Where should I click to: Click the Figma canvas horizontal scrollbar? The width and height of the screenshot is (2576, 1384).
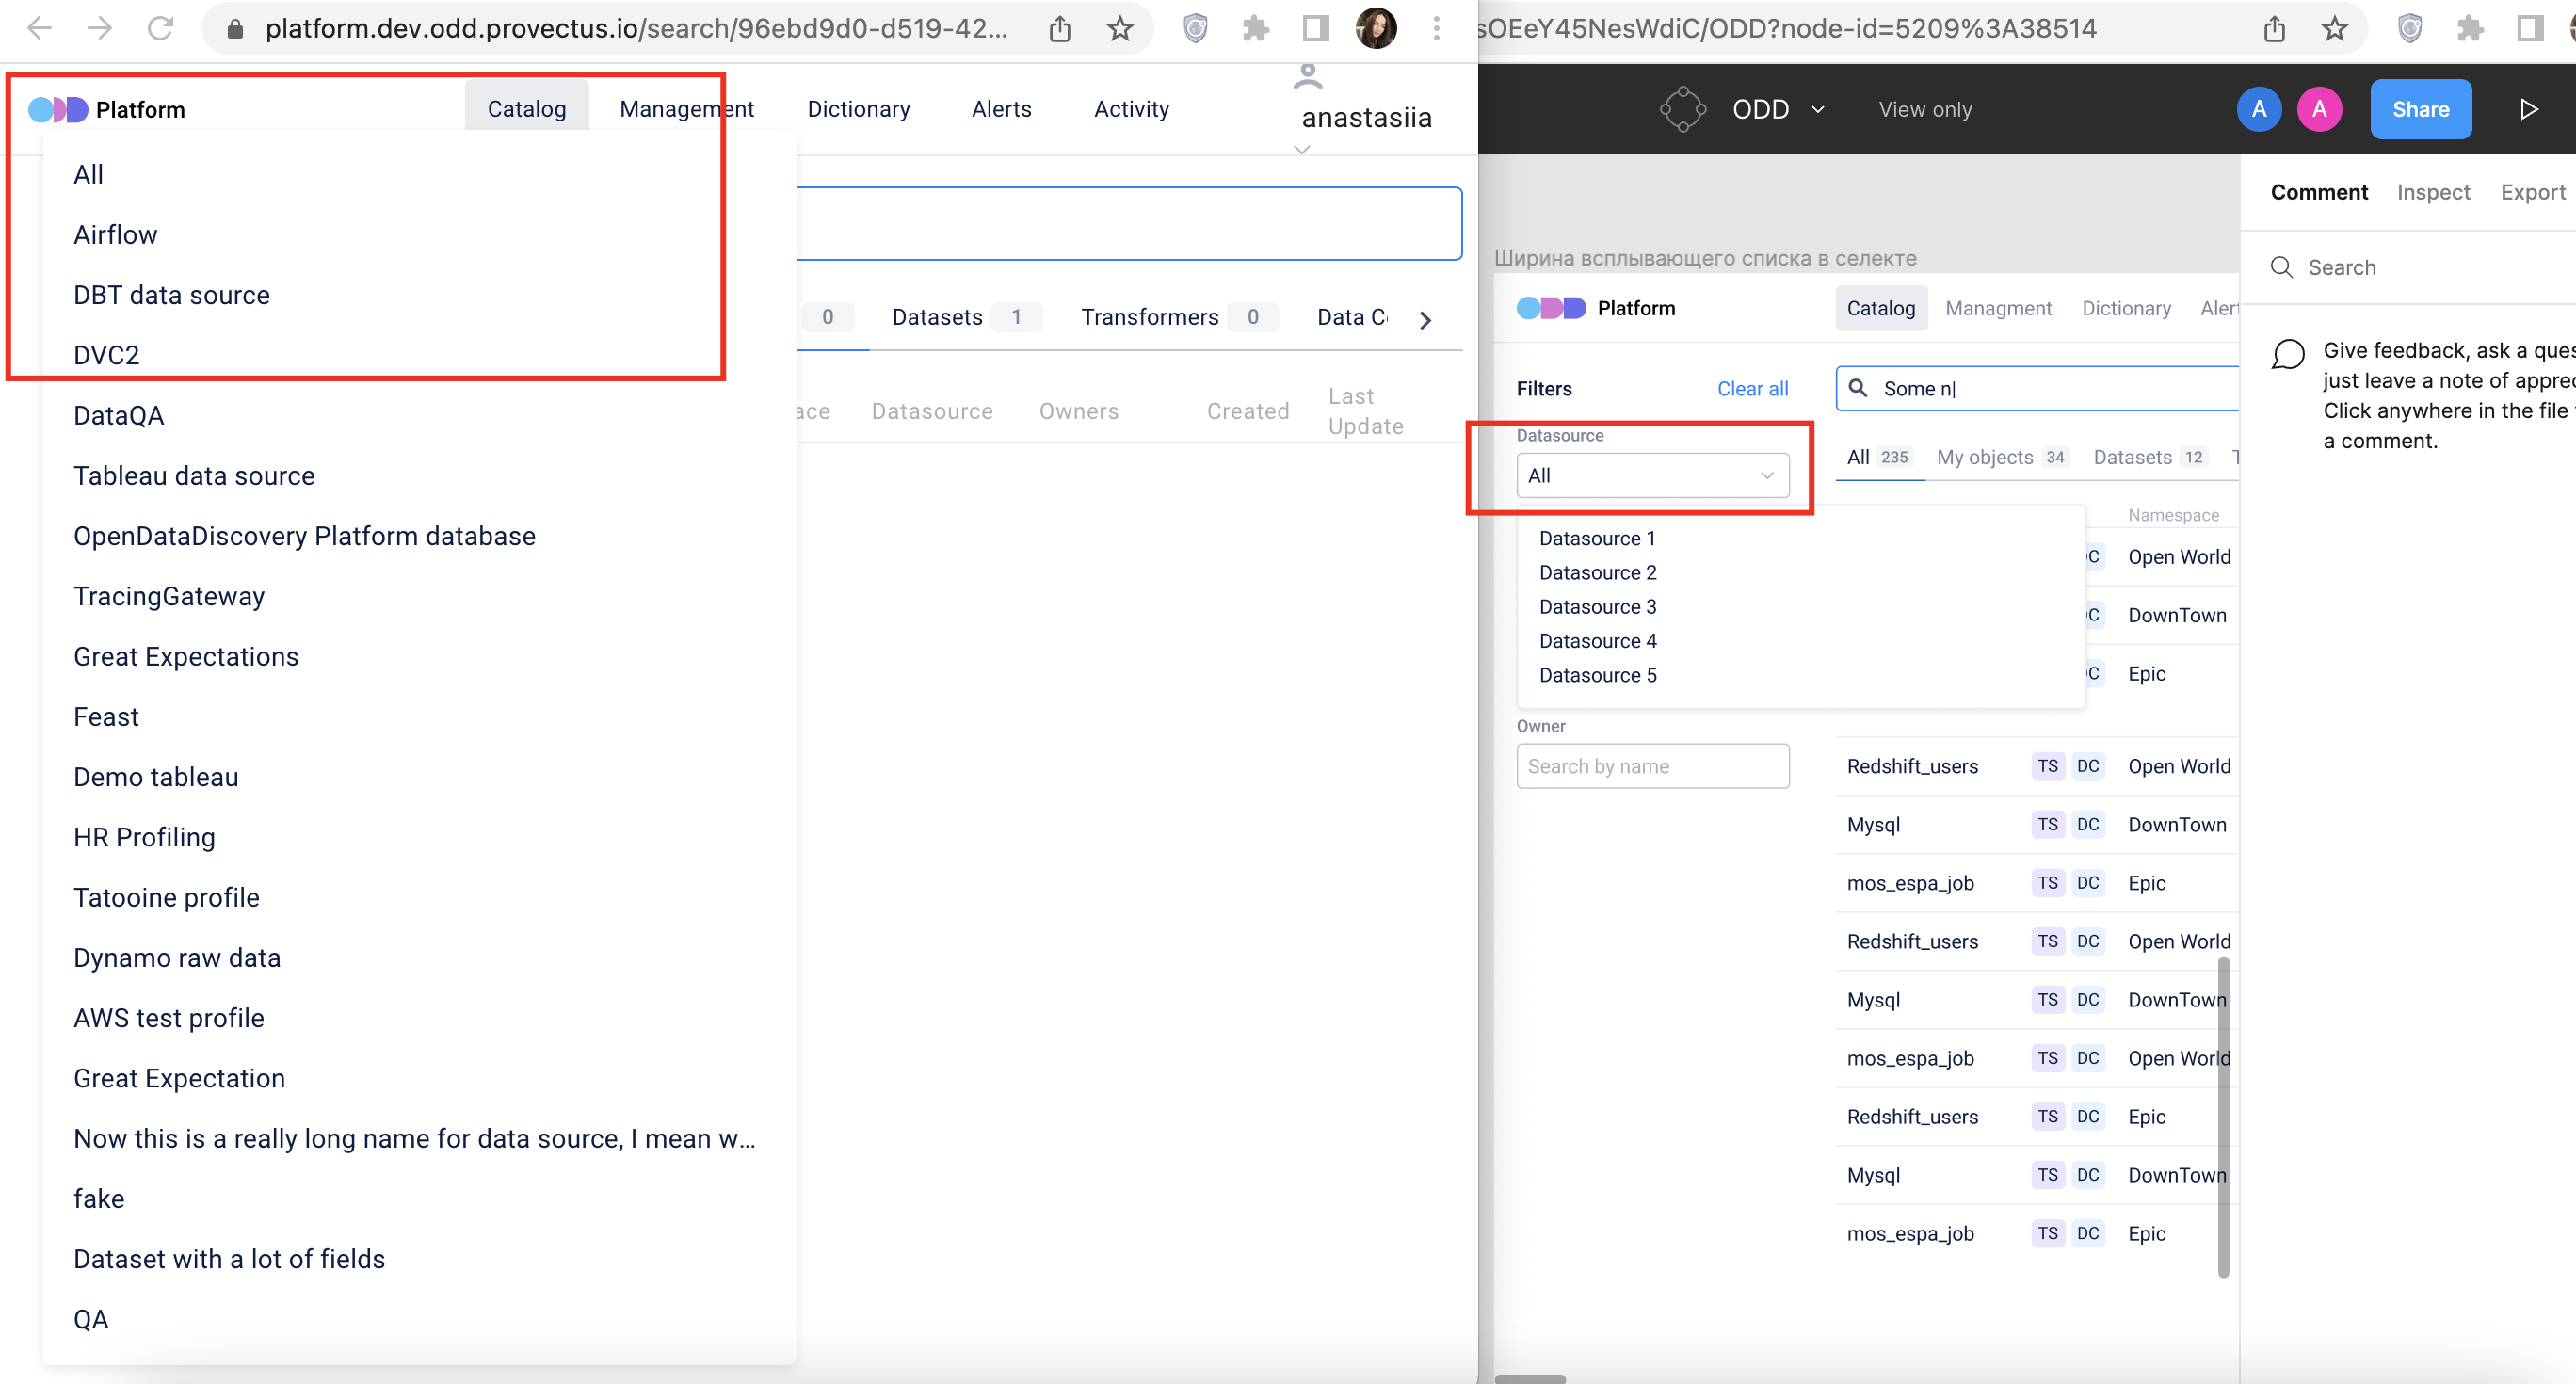(x=1530, y=1378)
